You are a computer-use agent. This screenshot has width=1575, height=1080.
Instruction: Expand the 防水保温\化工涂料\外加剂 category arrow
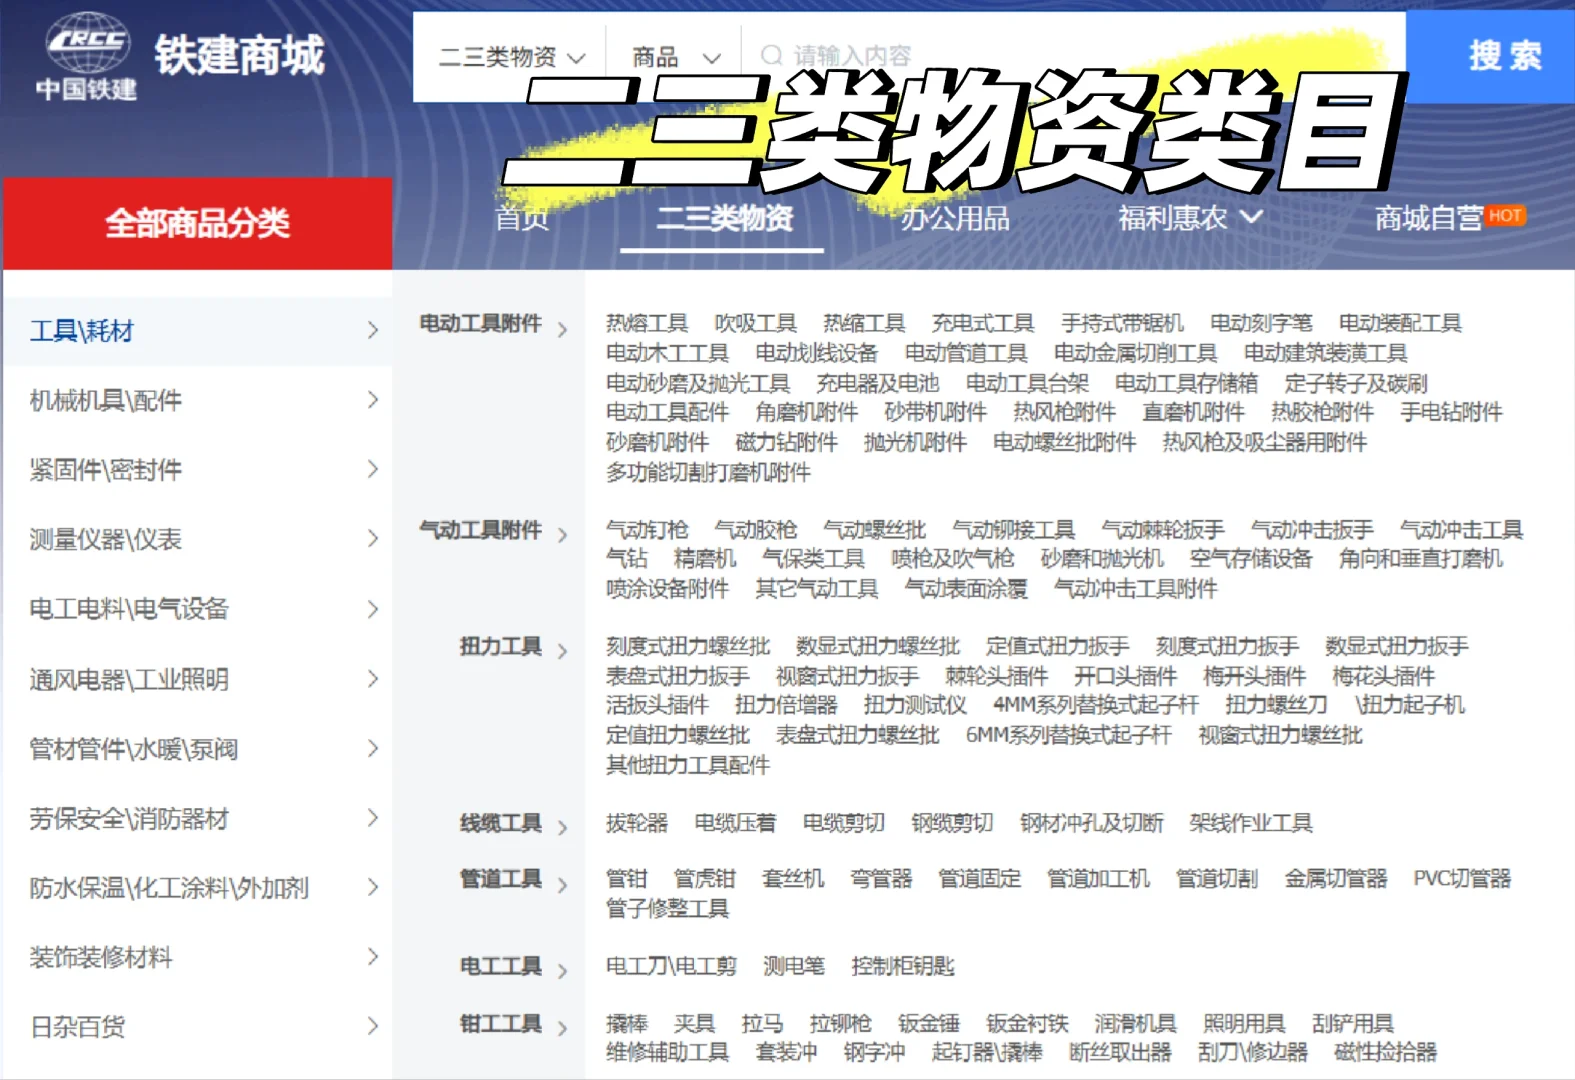tap(373, 887)
